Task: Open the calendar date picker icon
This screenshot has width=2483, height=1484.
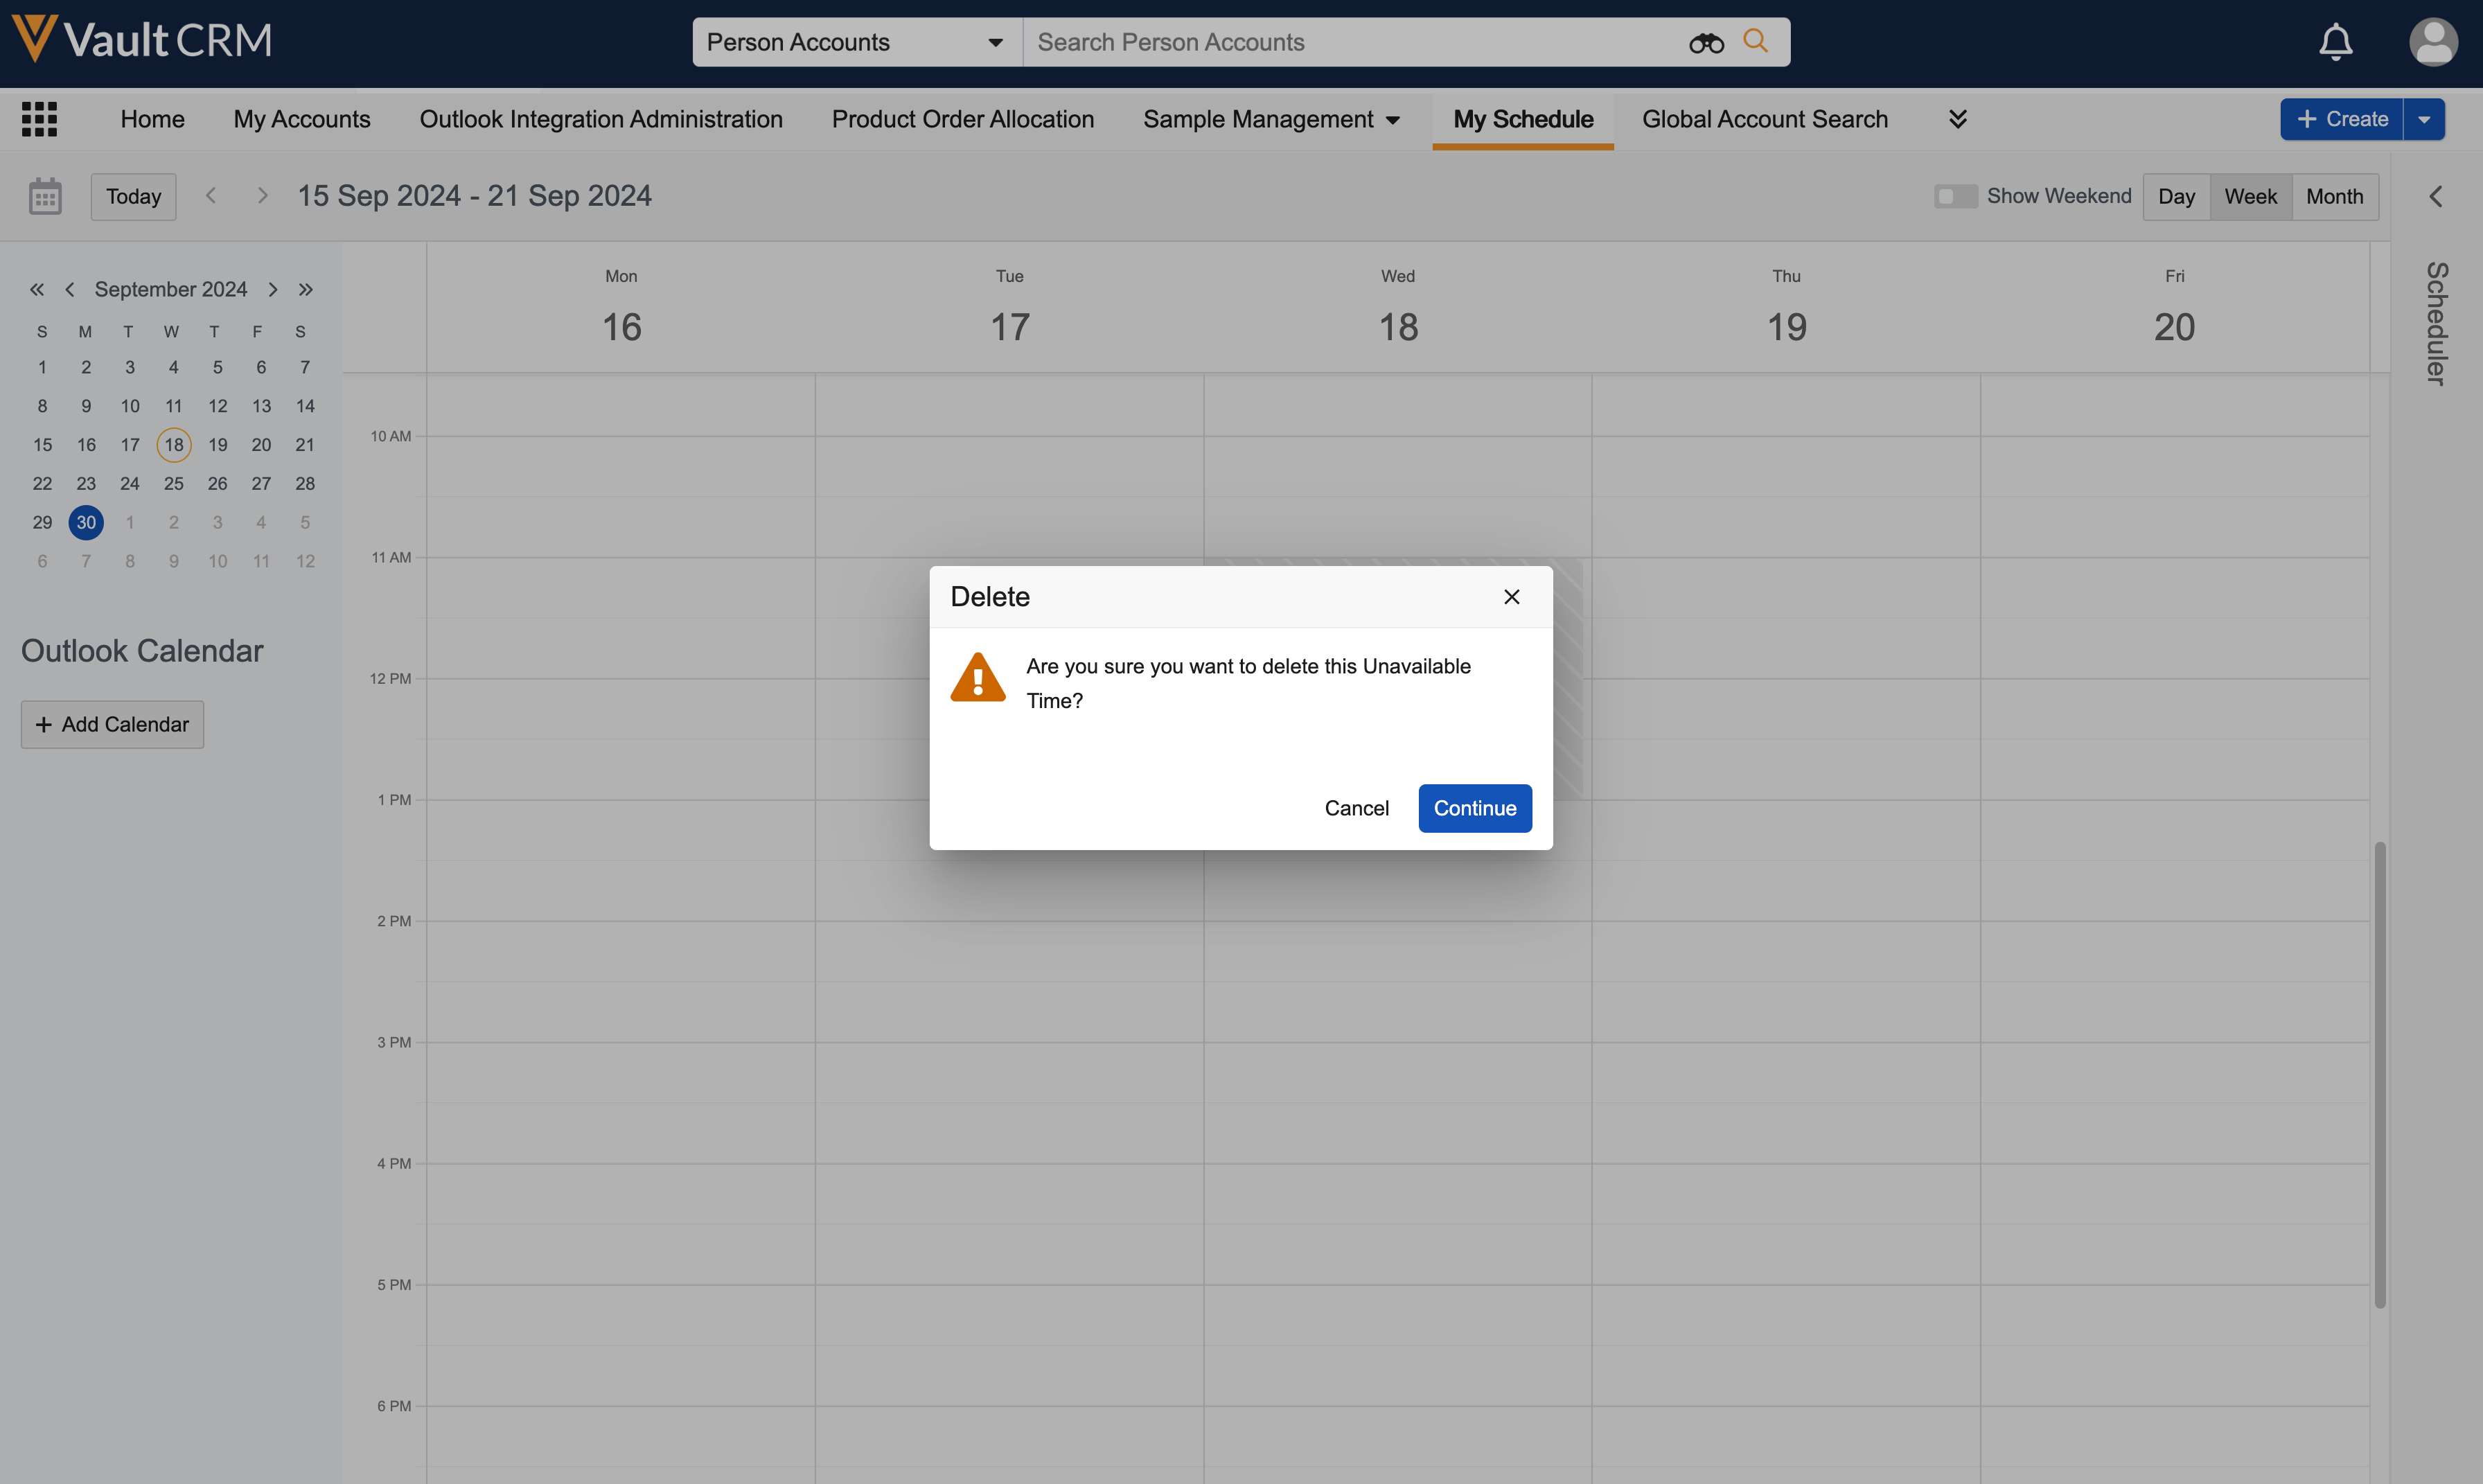Action: click(45, 196)
